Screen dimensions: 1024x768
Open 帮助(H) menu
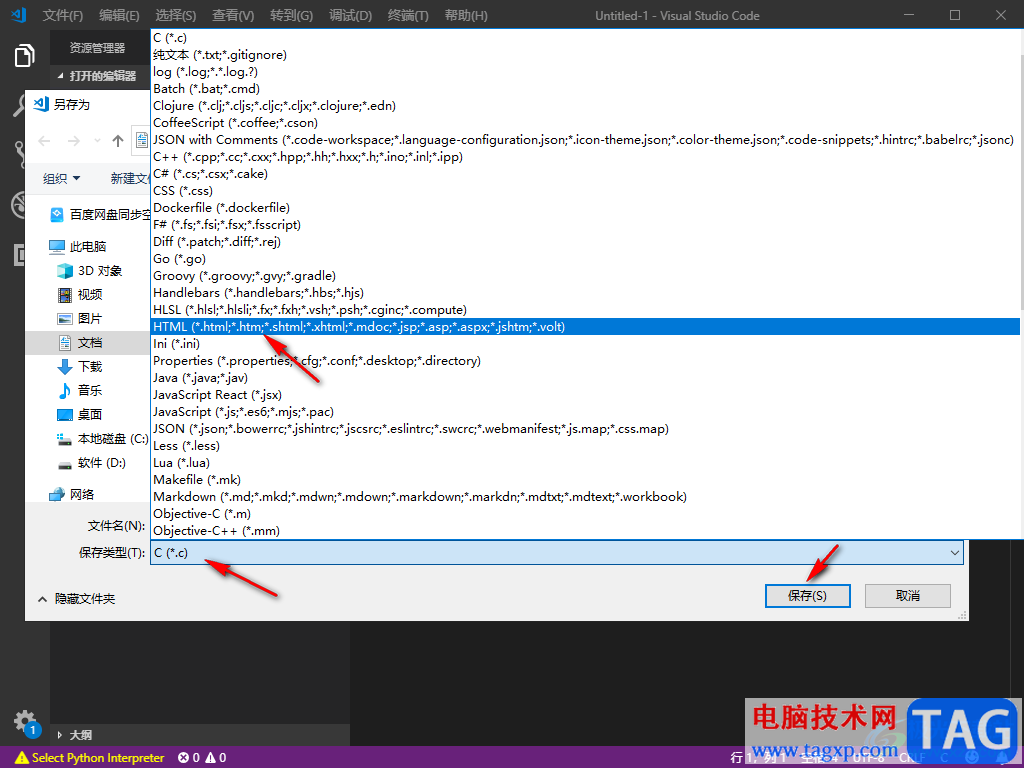tap(466, 16)
